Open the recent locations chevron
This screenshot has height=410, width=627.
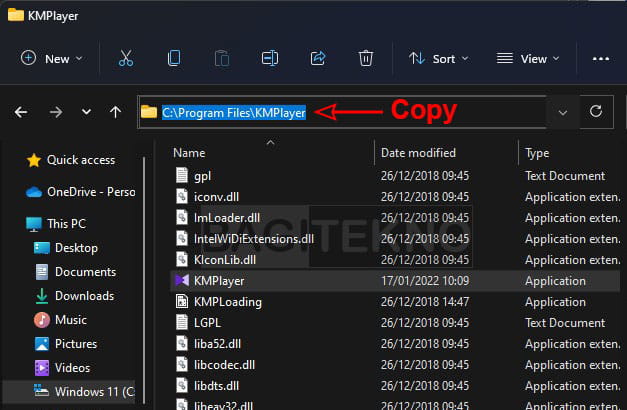(86, 112)
